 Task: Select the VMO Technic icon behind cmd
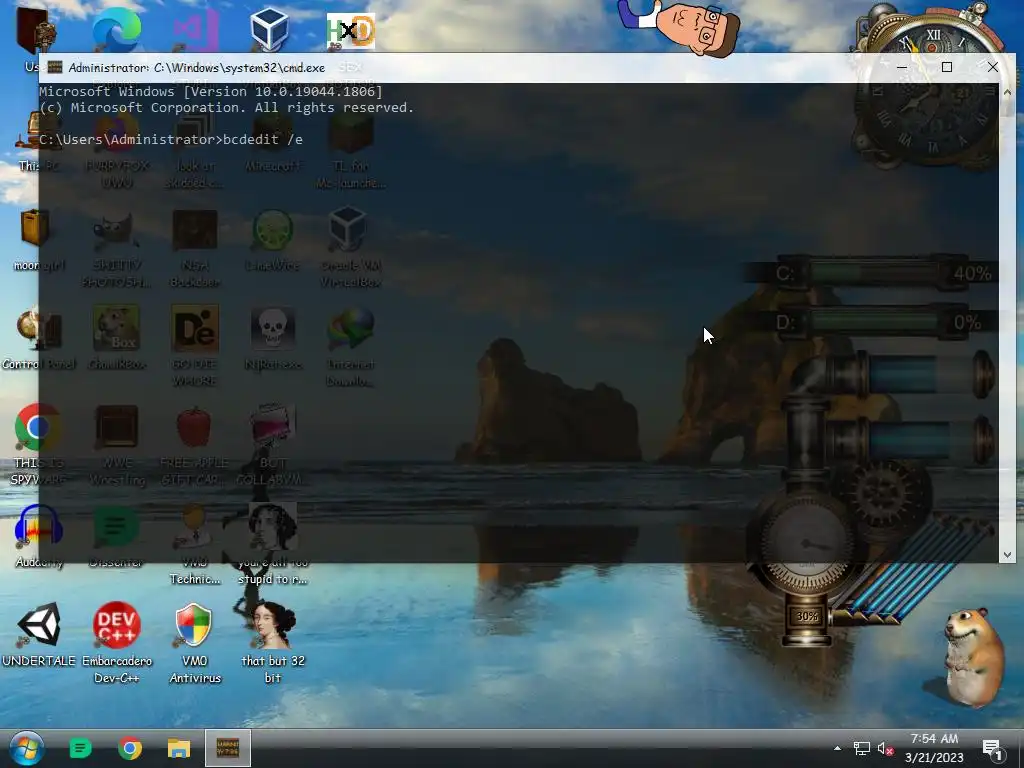[195, 544]
